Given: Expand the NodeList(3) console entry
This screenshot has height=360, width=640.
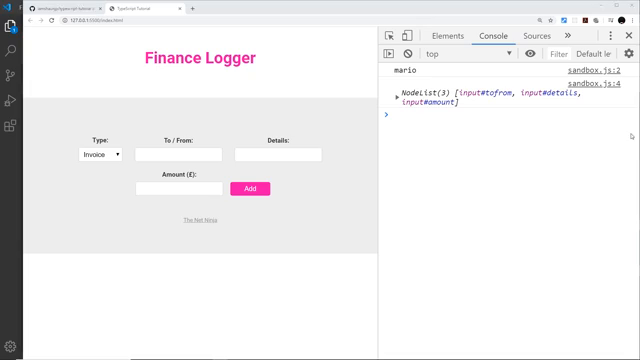Looking at the screenshot, I should (397, 97).
